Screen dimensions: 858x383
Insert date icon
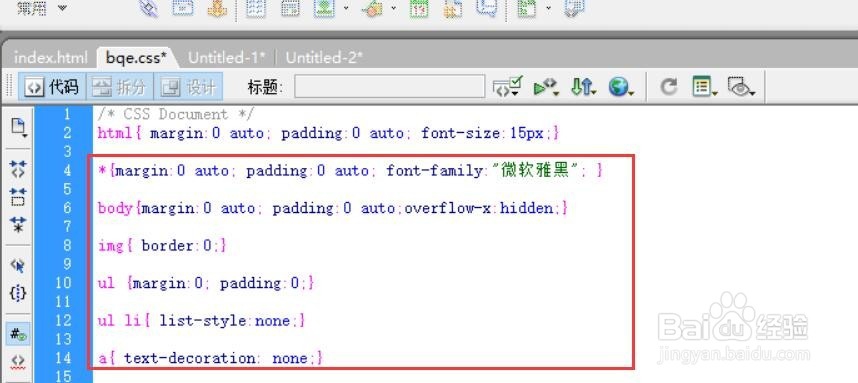(x=419, y=8)
